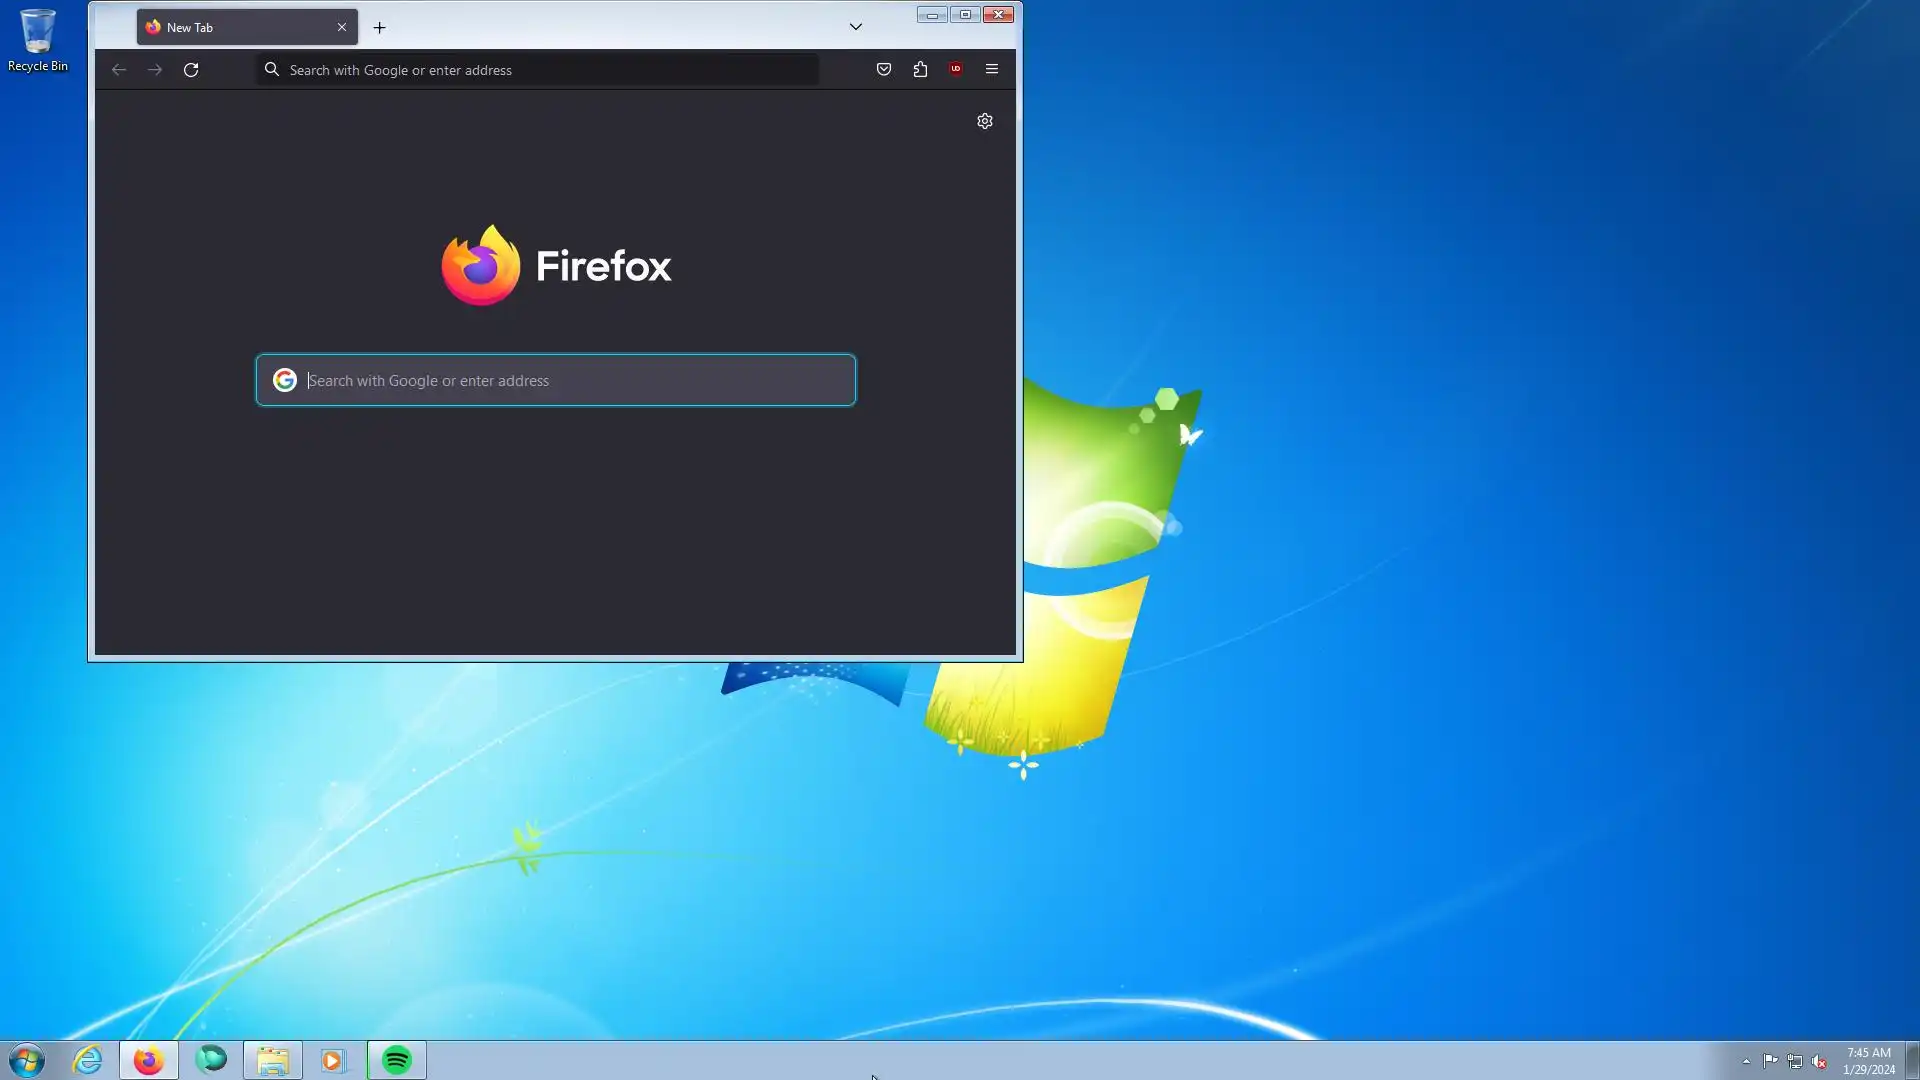1920x1080 pixels.
Task: Open the Extensions puzzle icon
Action: coord(920,69)
